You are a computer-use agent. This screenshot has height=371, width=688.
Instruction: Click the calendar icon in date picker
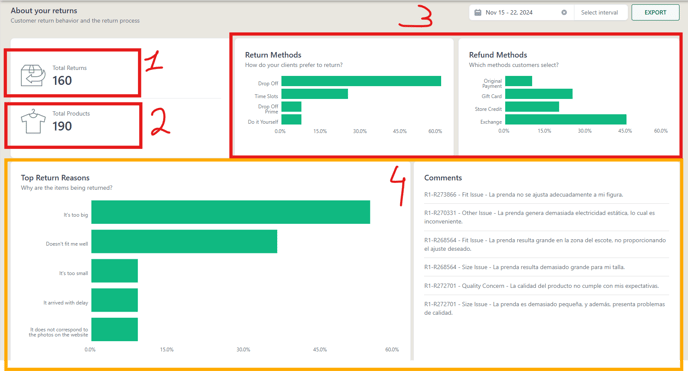[478, 13]
